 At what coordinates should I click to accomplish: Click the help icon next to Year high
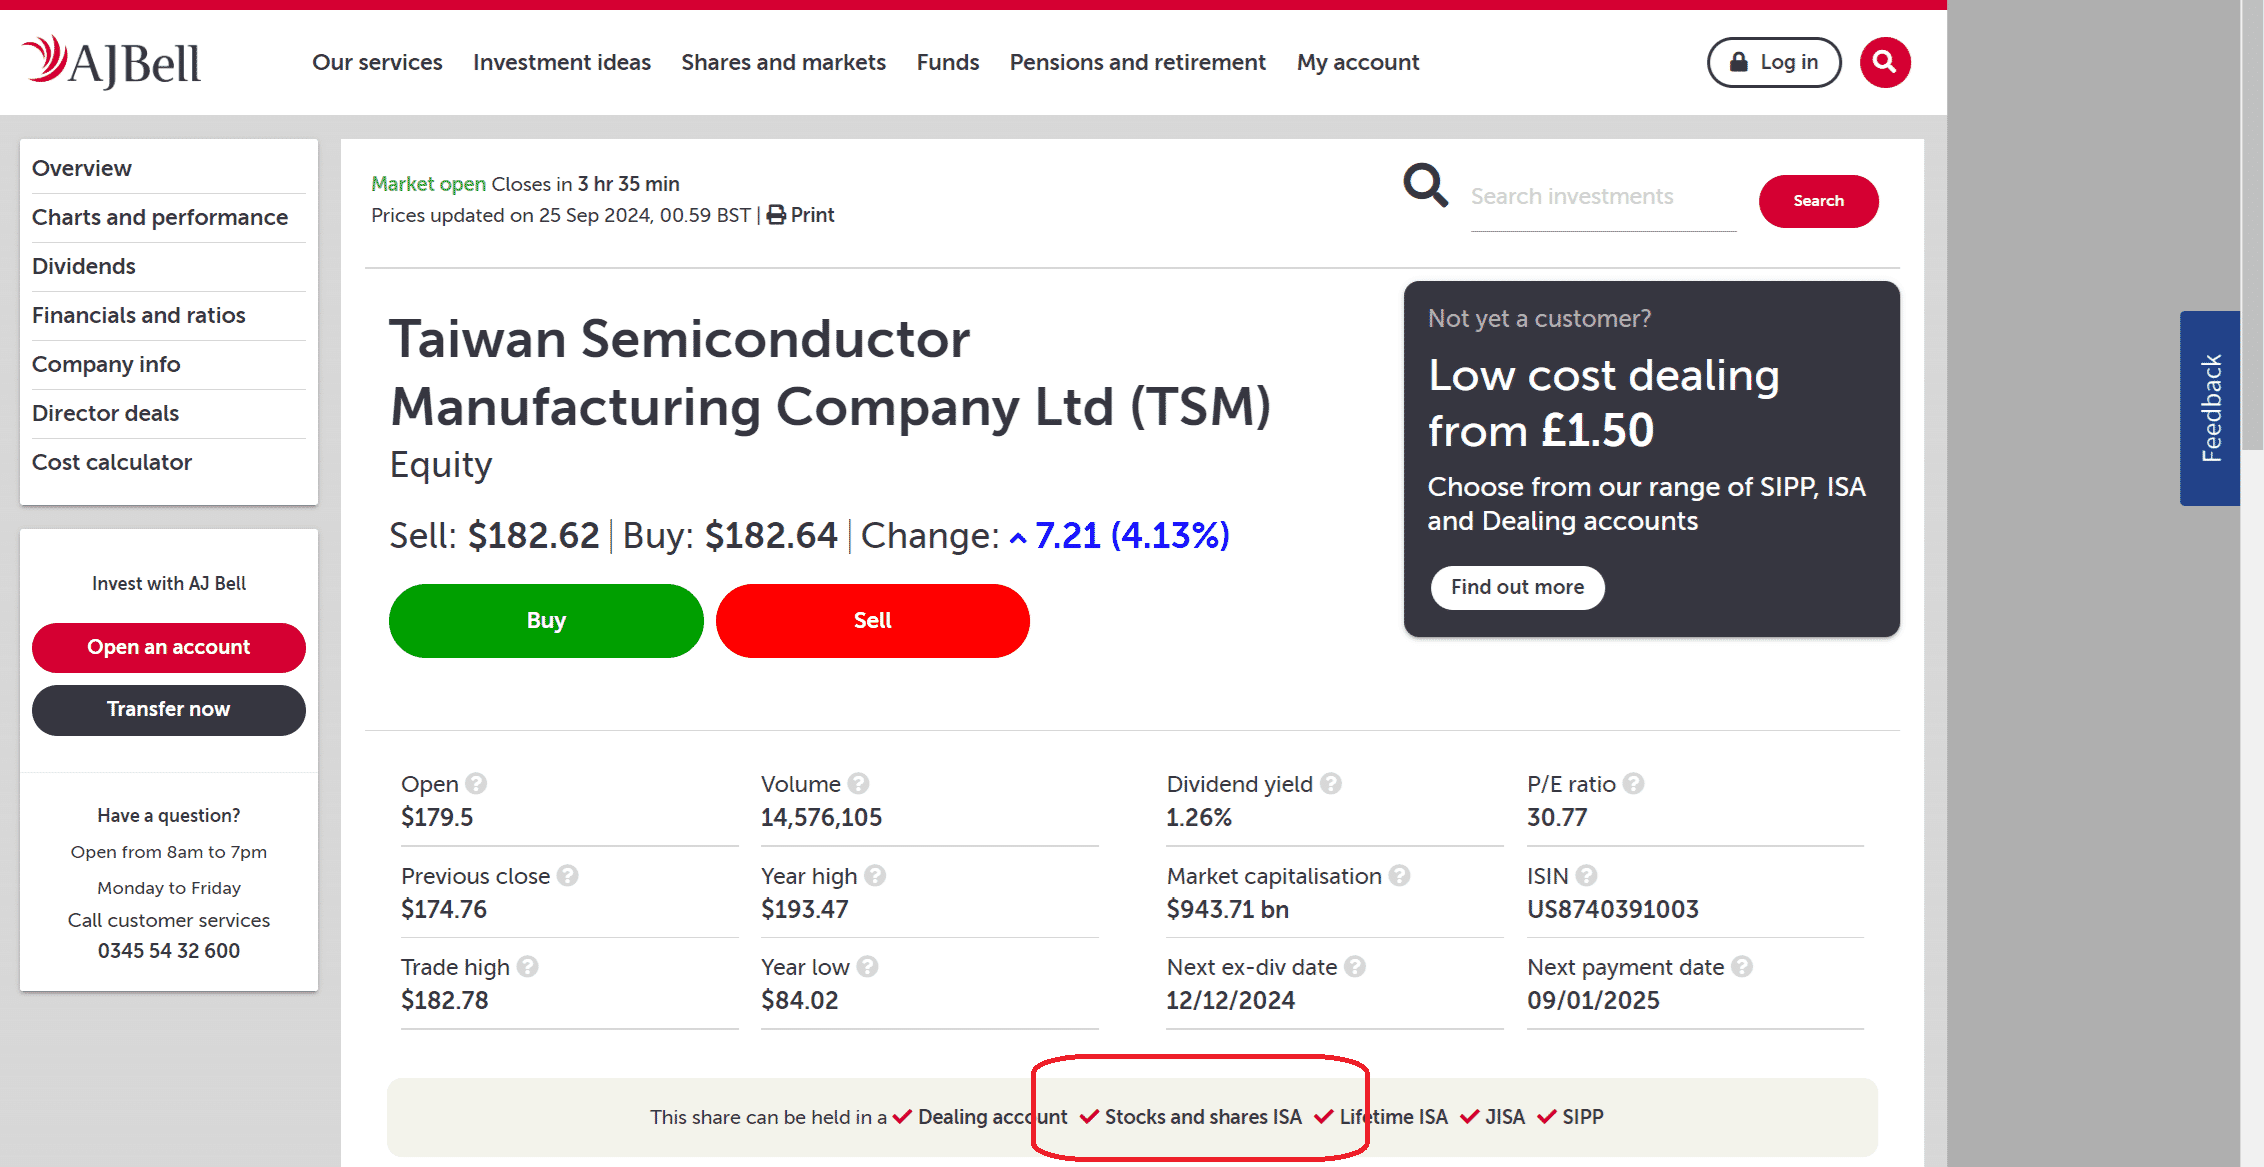875,876
